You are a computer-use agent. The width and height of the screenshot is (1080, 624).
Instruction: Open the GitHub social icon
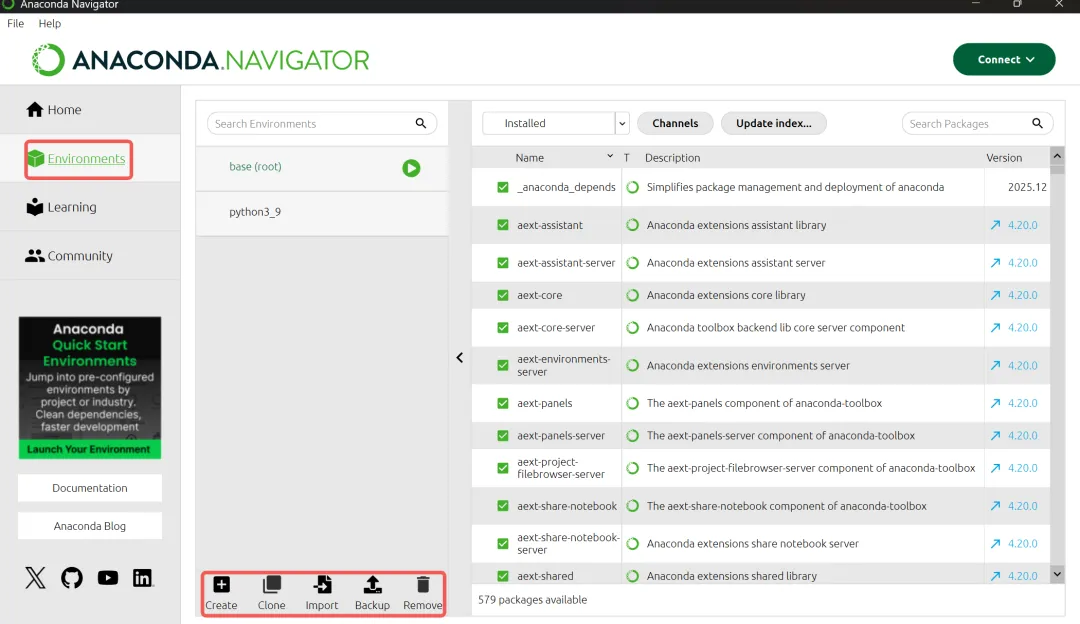coord(72,577)
